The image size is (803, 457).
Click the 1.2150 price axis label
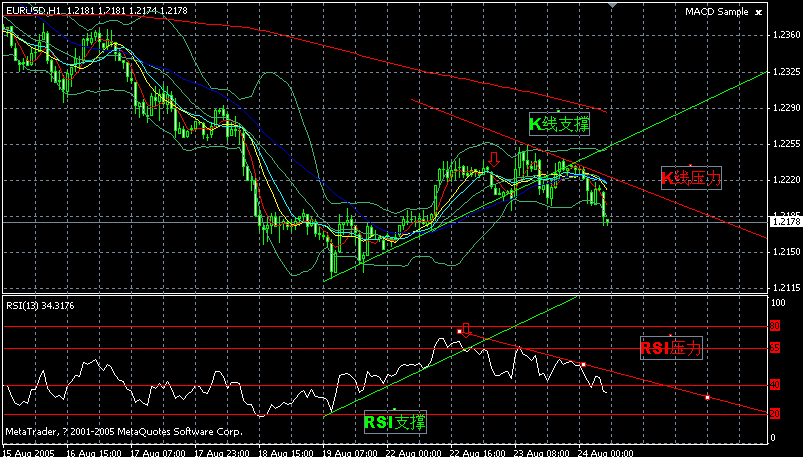[x=788, y=252]
